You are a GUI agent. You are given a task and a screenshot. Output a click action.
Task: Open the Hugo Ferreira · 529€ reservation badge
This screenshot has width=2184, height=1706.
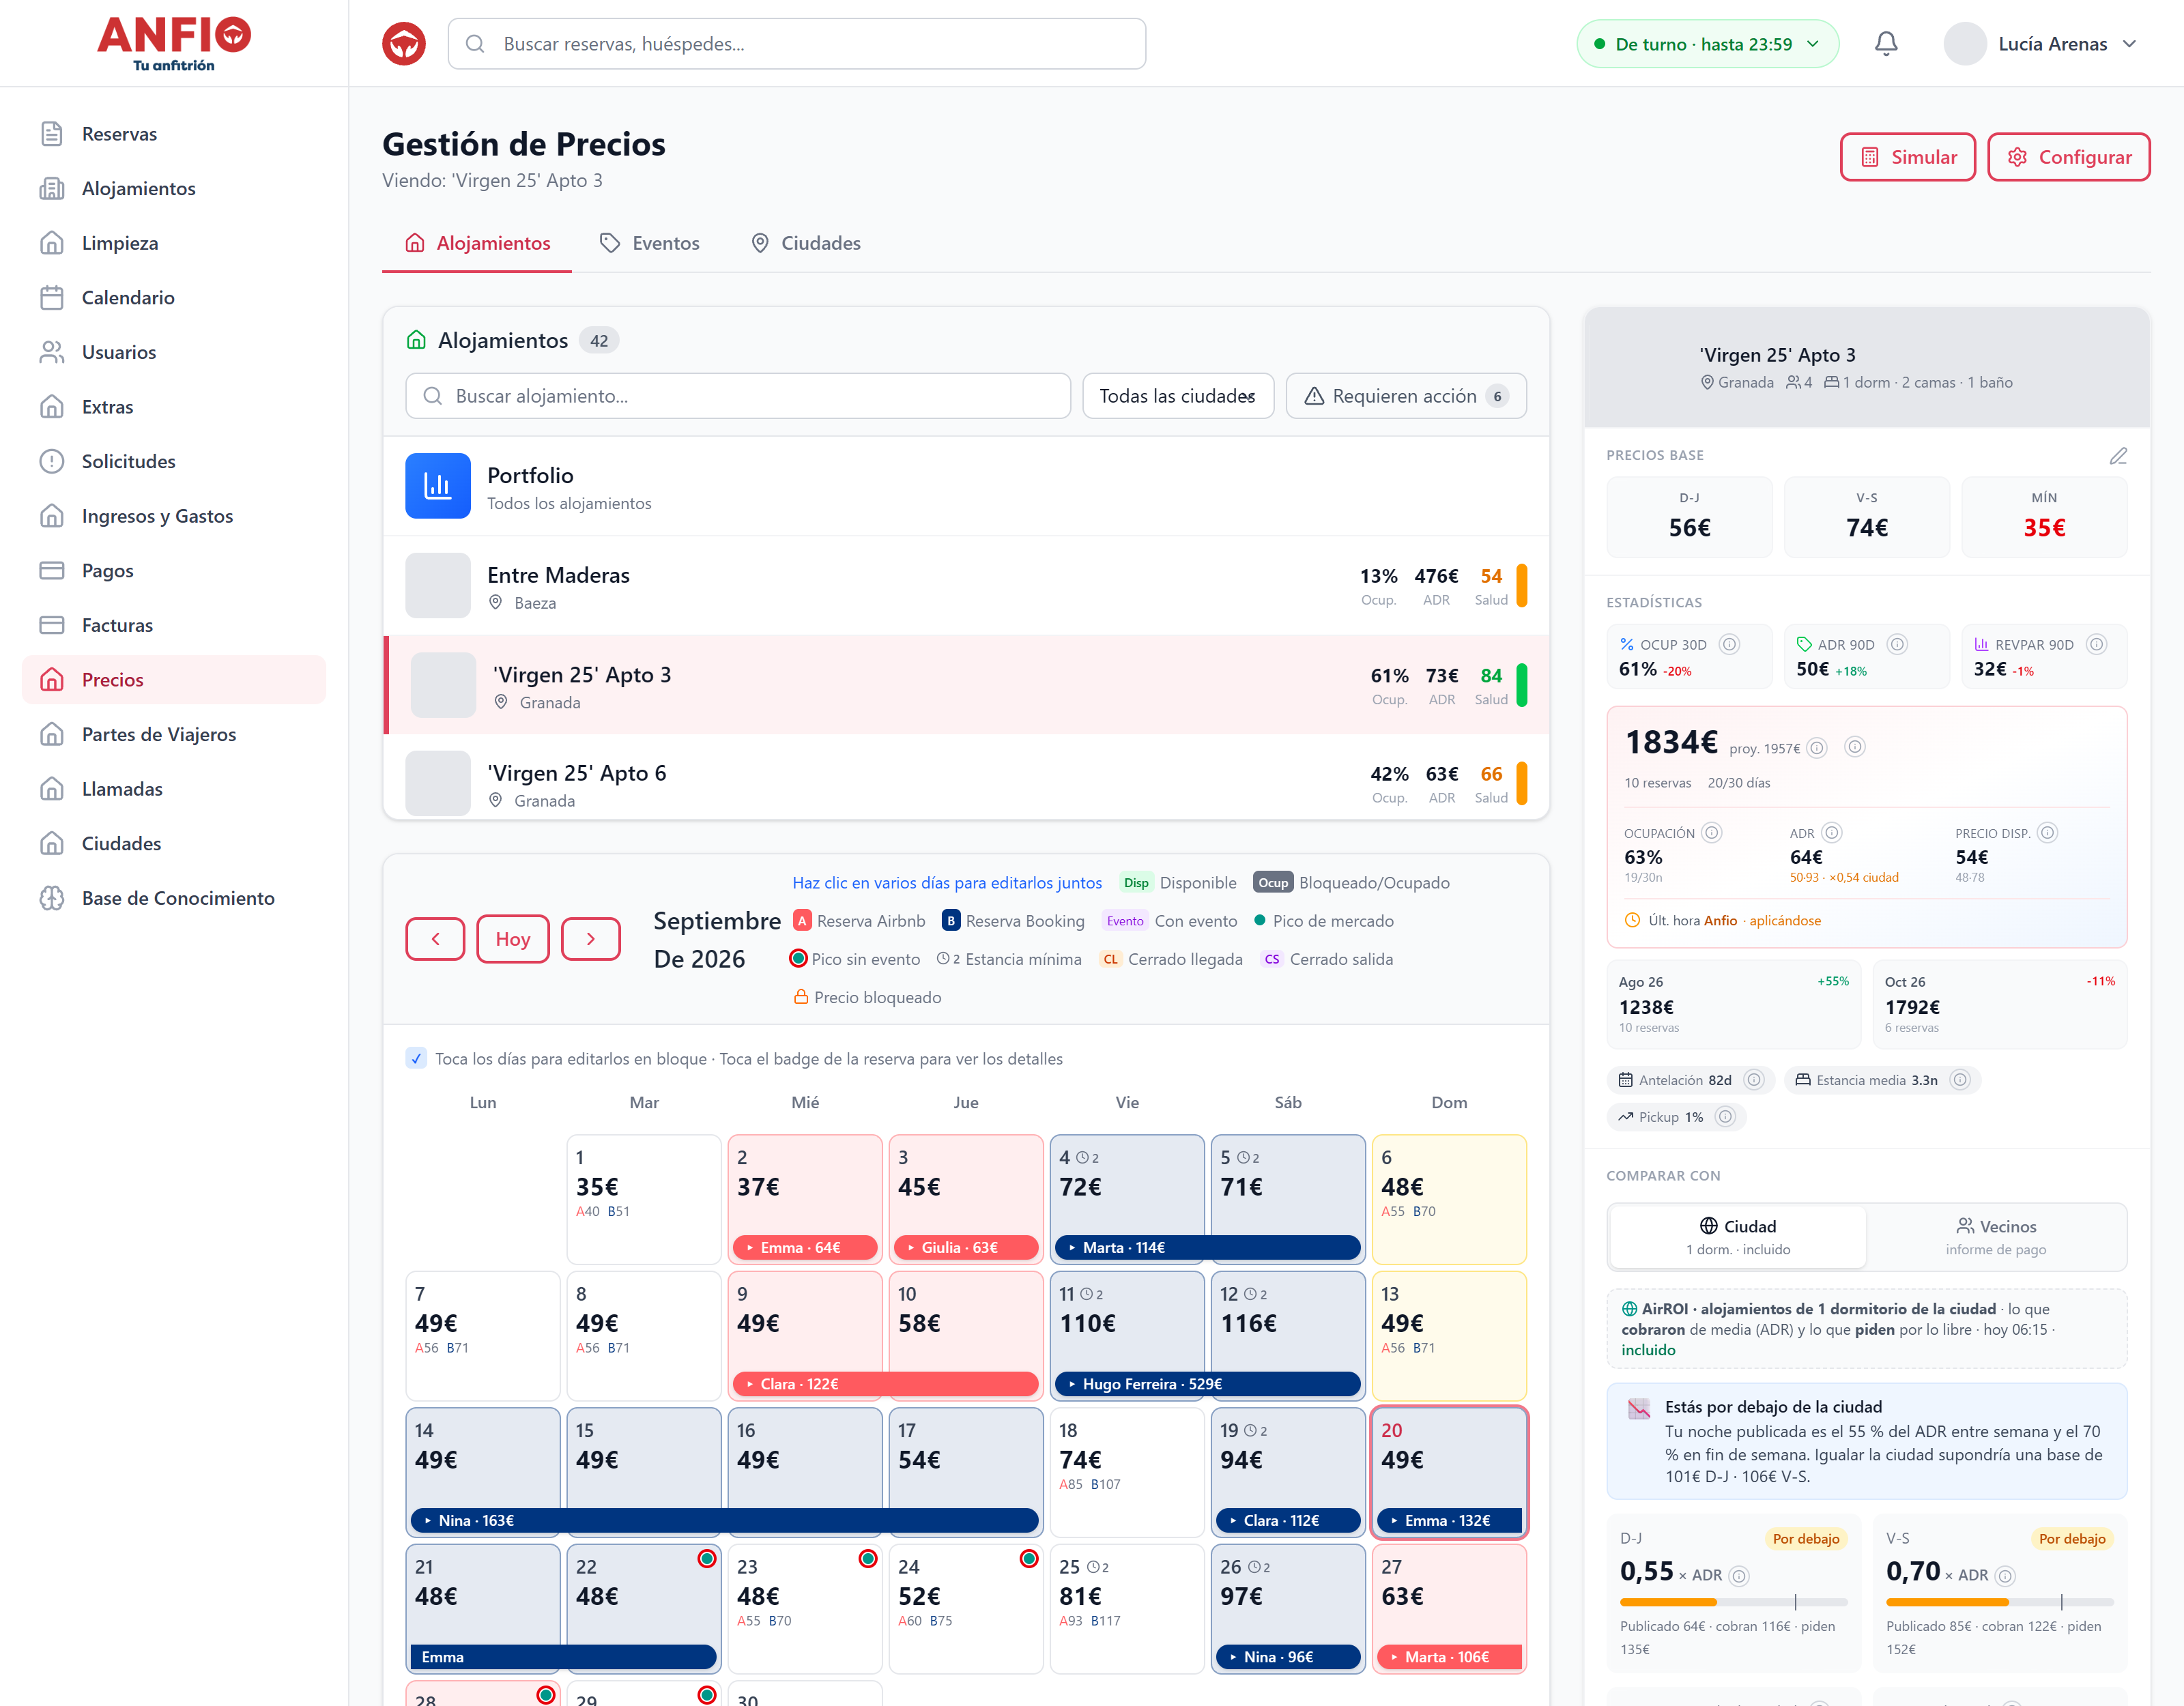[1208, 1384]
